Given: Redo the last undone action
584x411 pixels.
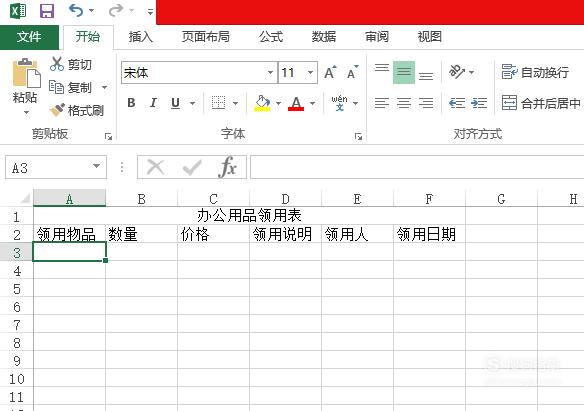Looking at the screenshot, I should coord(116,10).
